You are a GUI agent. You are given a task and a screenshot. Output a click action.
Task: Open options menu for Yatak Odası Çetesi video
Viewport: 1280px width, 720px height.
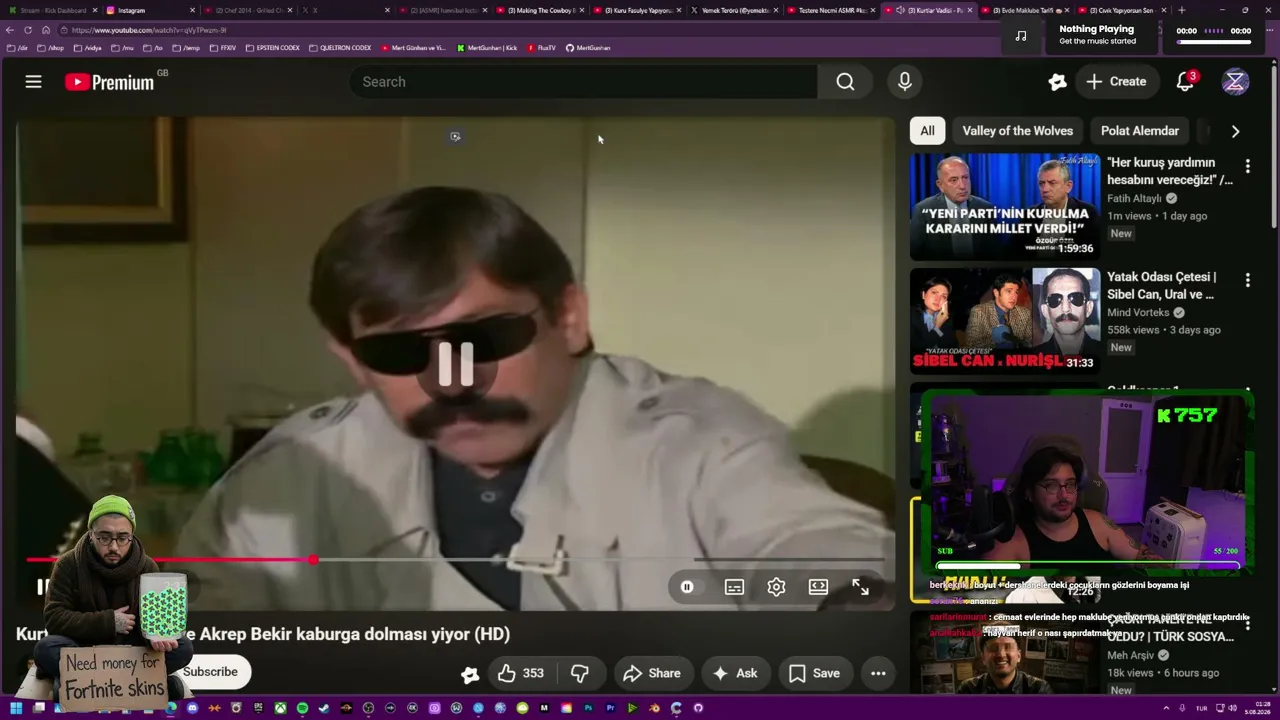[1247, 280]
